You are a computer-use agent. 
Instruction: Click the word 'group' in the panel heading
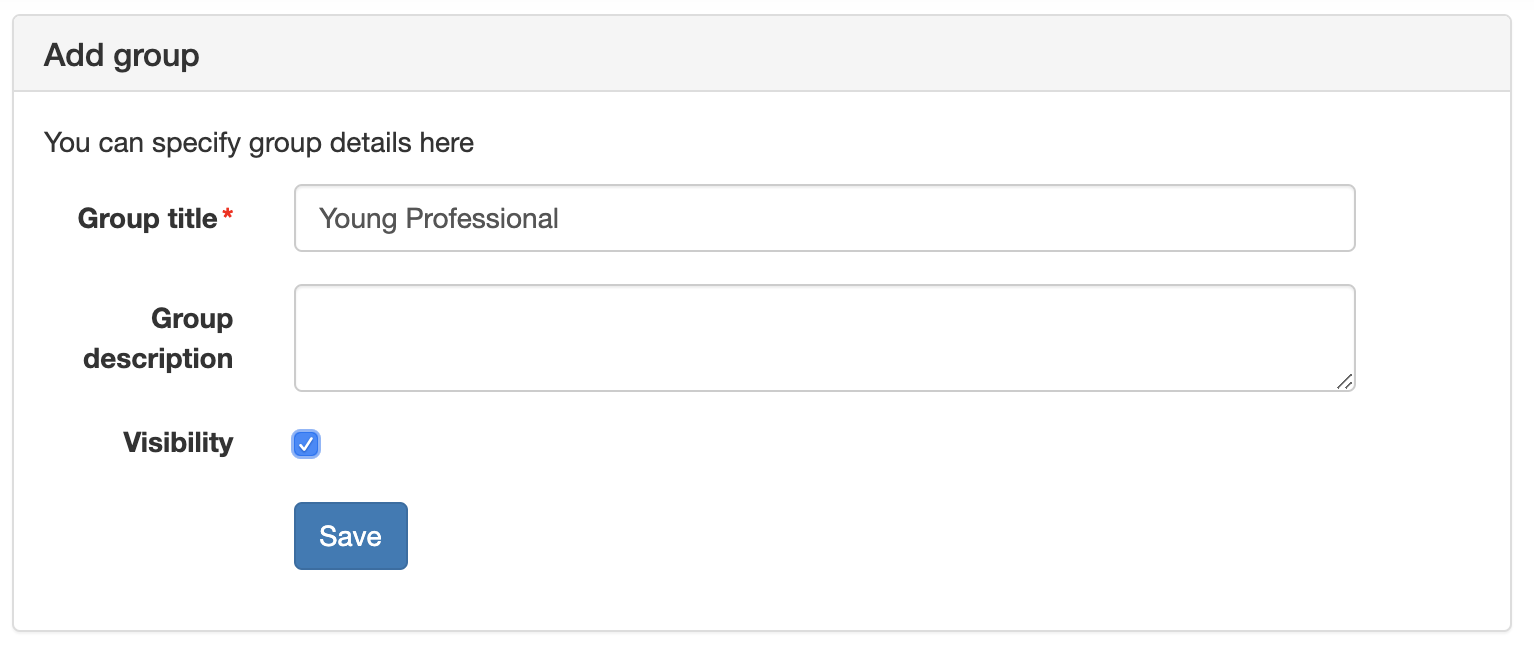[156, 56]
